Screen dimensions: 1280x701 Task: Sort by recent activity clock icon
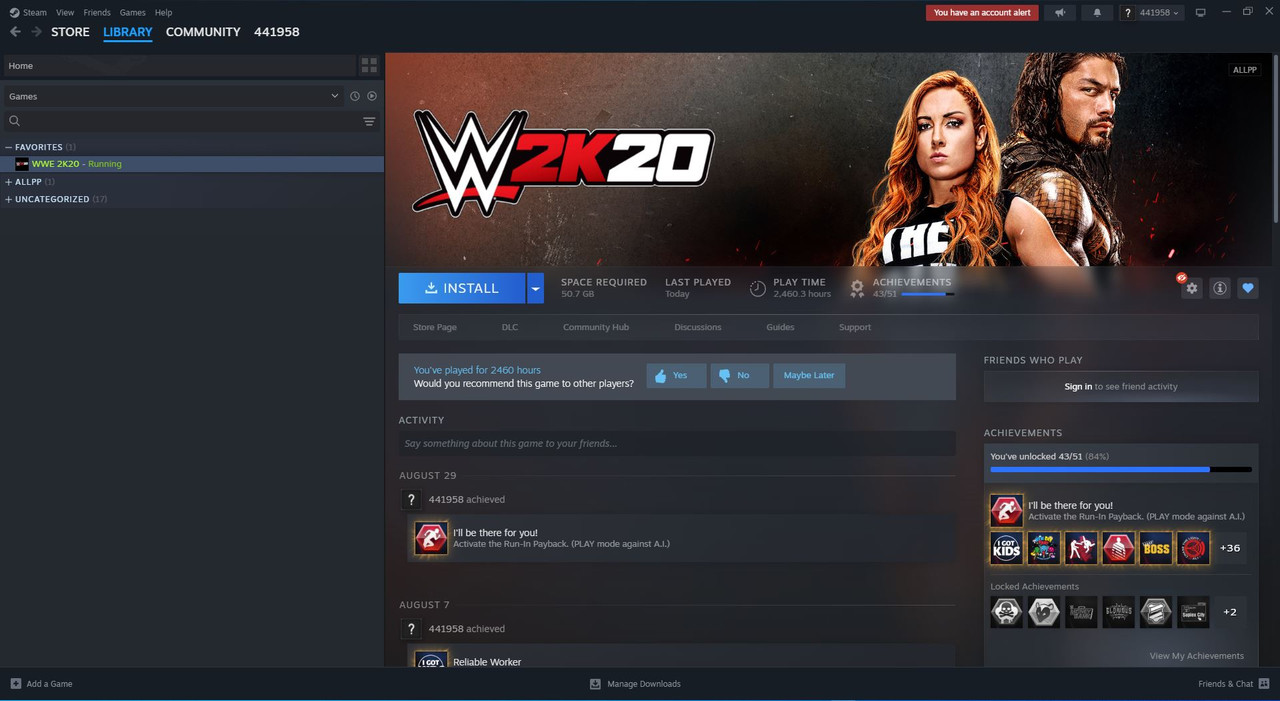354,96
